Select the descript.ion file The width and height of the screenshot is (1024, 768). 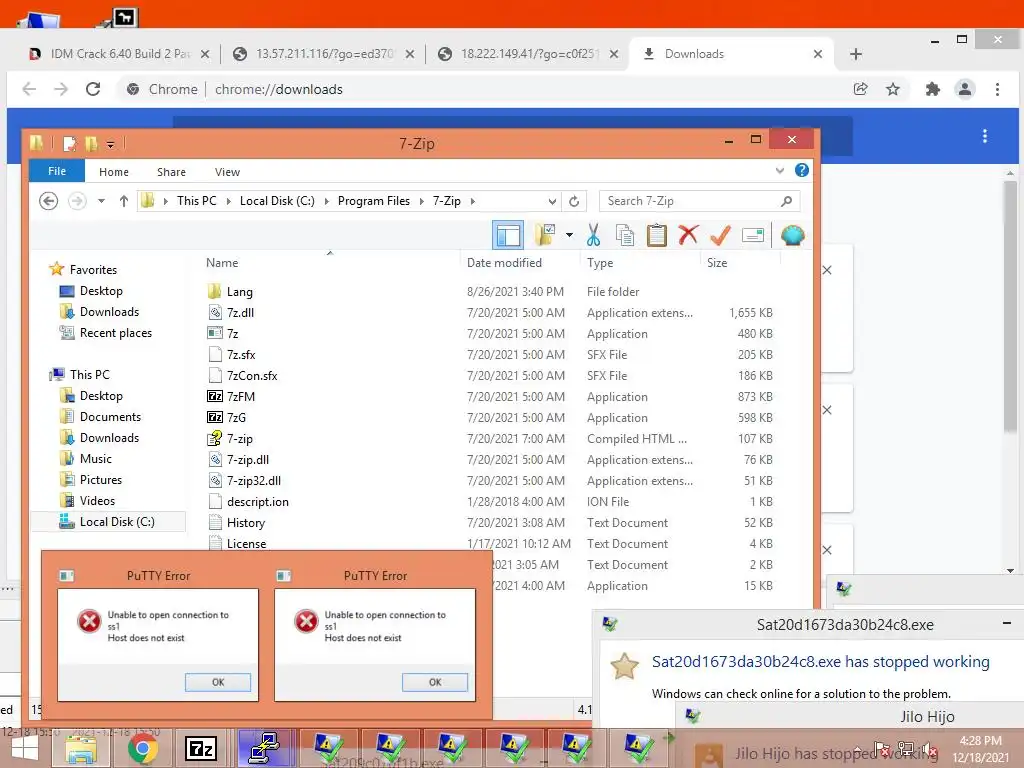tap(257, 502)
